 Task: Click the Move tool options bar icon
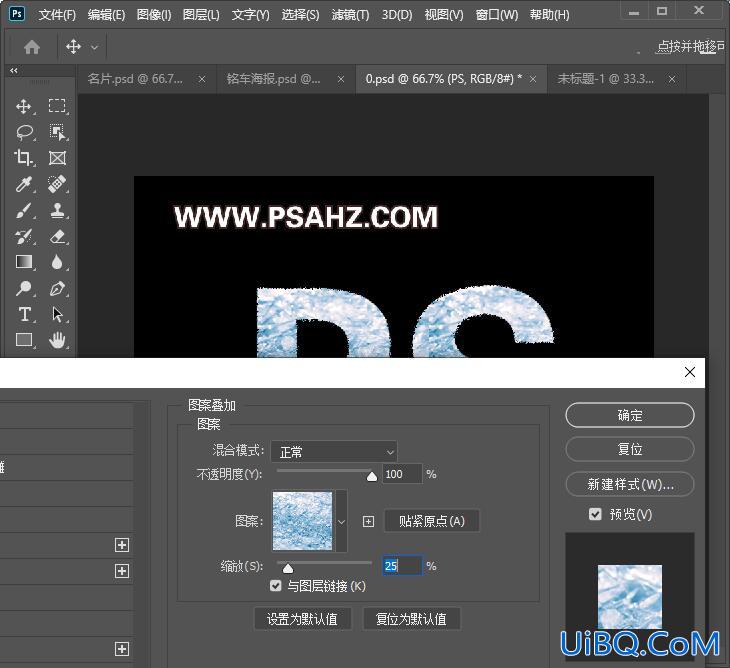pos(74,47)
